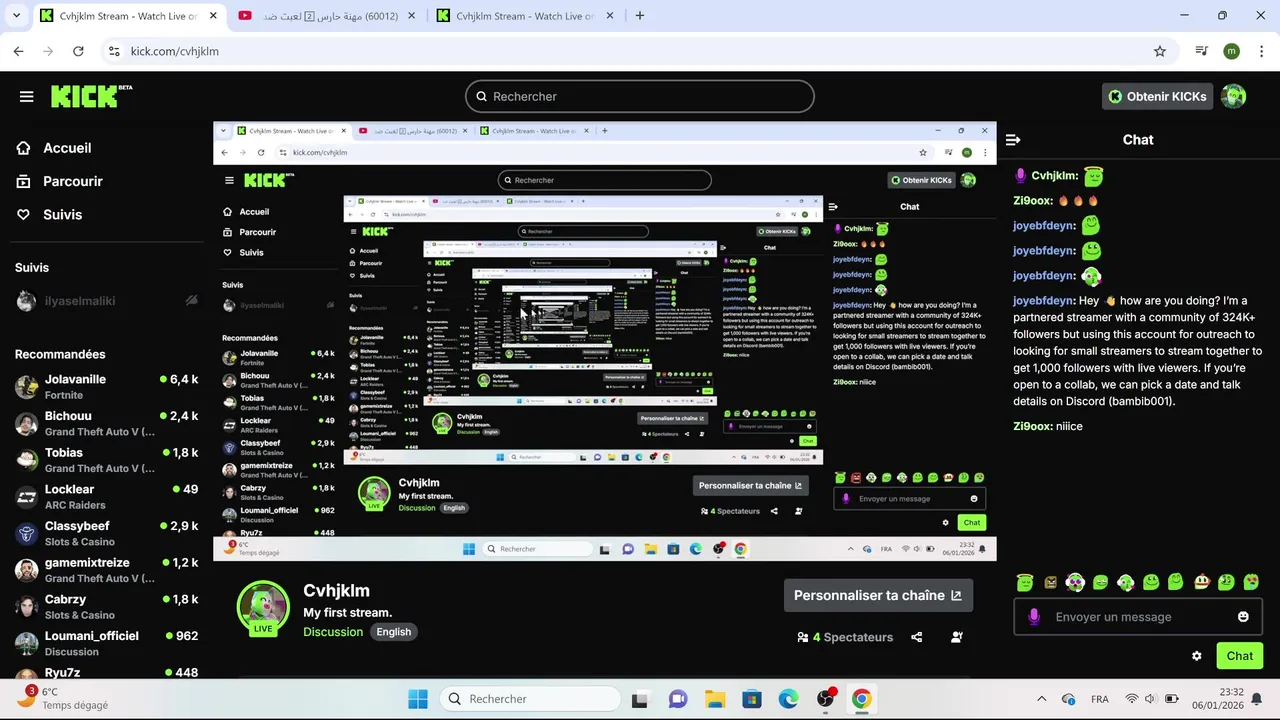Click username joyebfdeyn on long chat message
The height and width of the screenshot is (720, 1280).
pyautogui.click(x=1043, y=301)
